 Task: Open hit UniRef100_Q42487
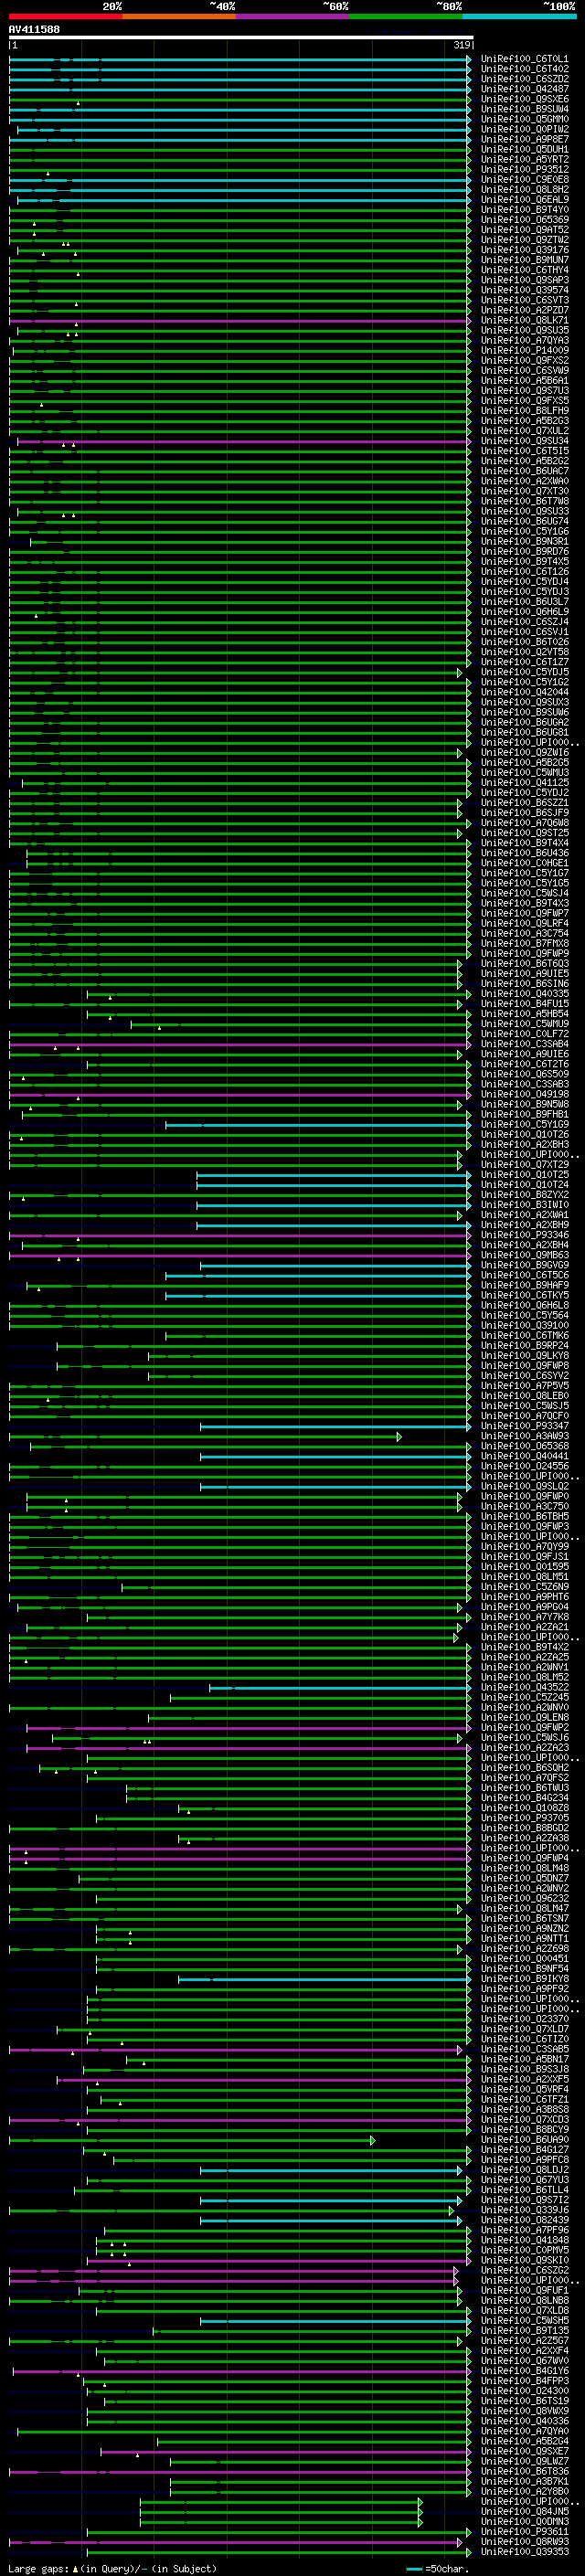[x=525, y=89]
